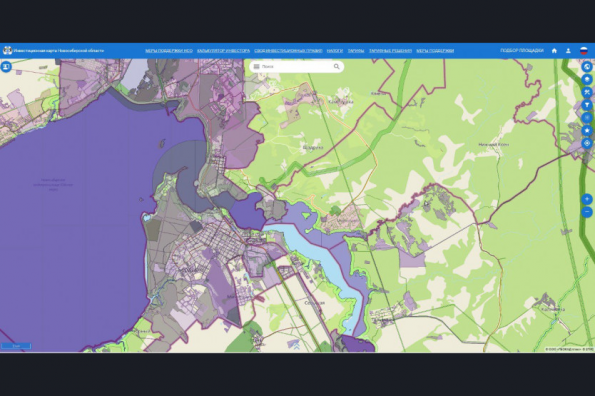This screenshot has width=595, height=396.
Task: Click the 'Подбор площадки' button
Action: click(x=522, y=50)
